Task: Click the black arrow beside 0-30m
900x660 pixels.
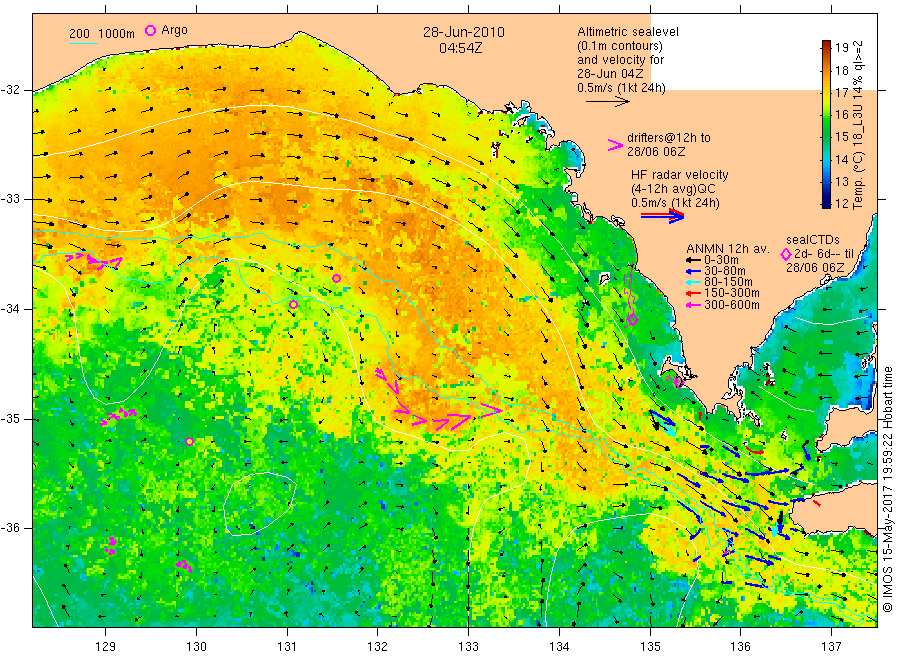Action: 694,260
